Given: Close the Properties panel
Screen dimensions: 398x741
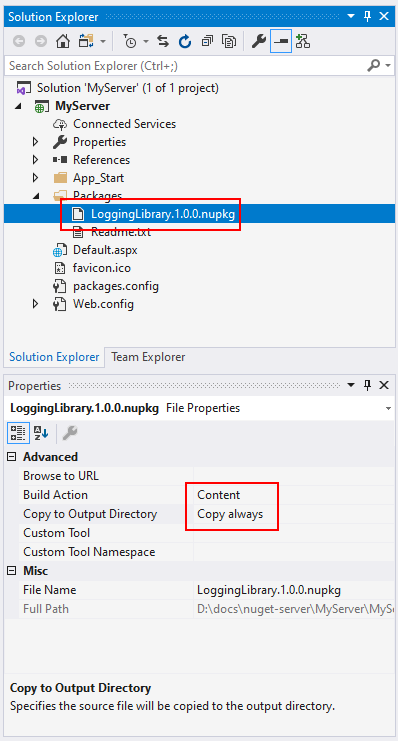Looking at the screenshot, I should click(x=384, y=386).
